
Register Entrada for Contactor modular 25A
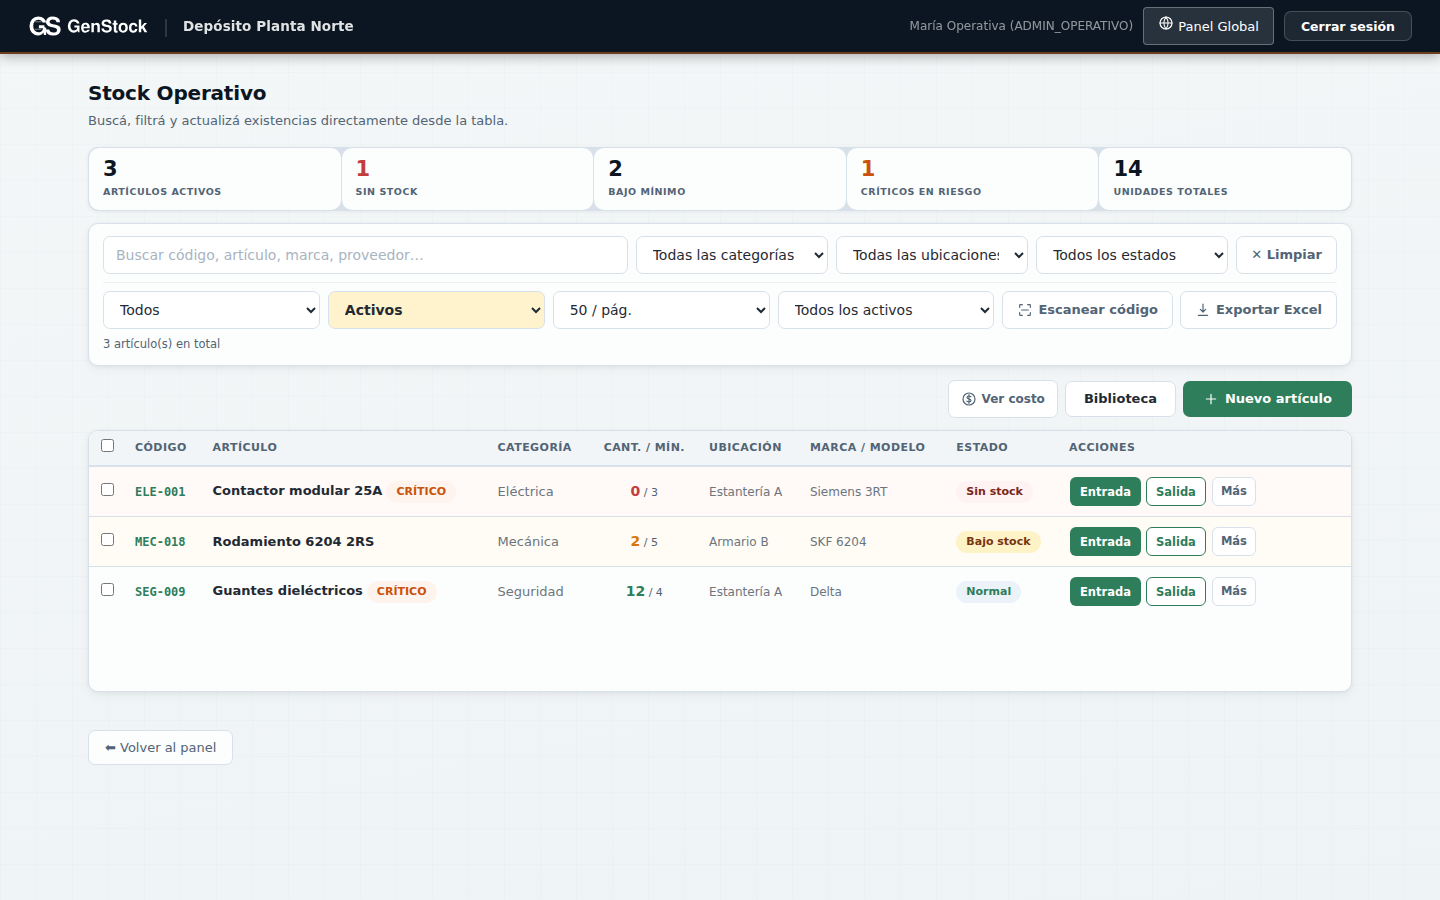coord(1105,491)
